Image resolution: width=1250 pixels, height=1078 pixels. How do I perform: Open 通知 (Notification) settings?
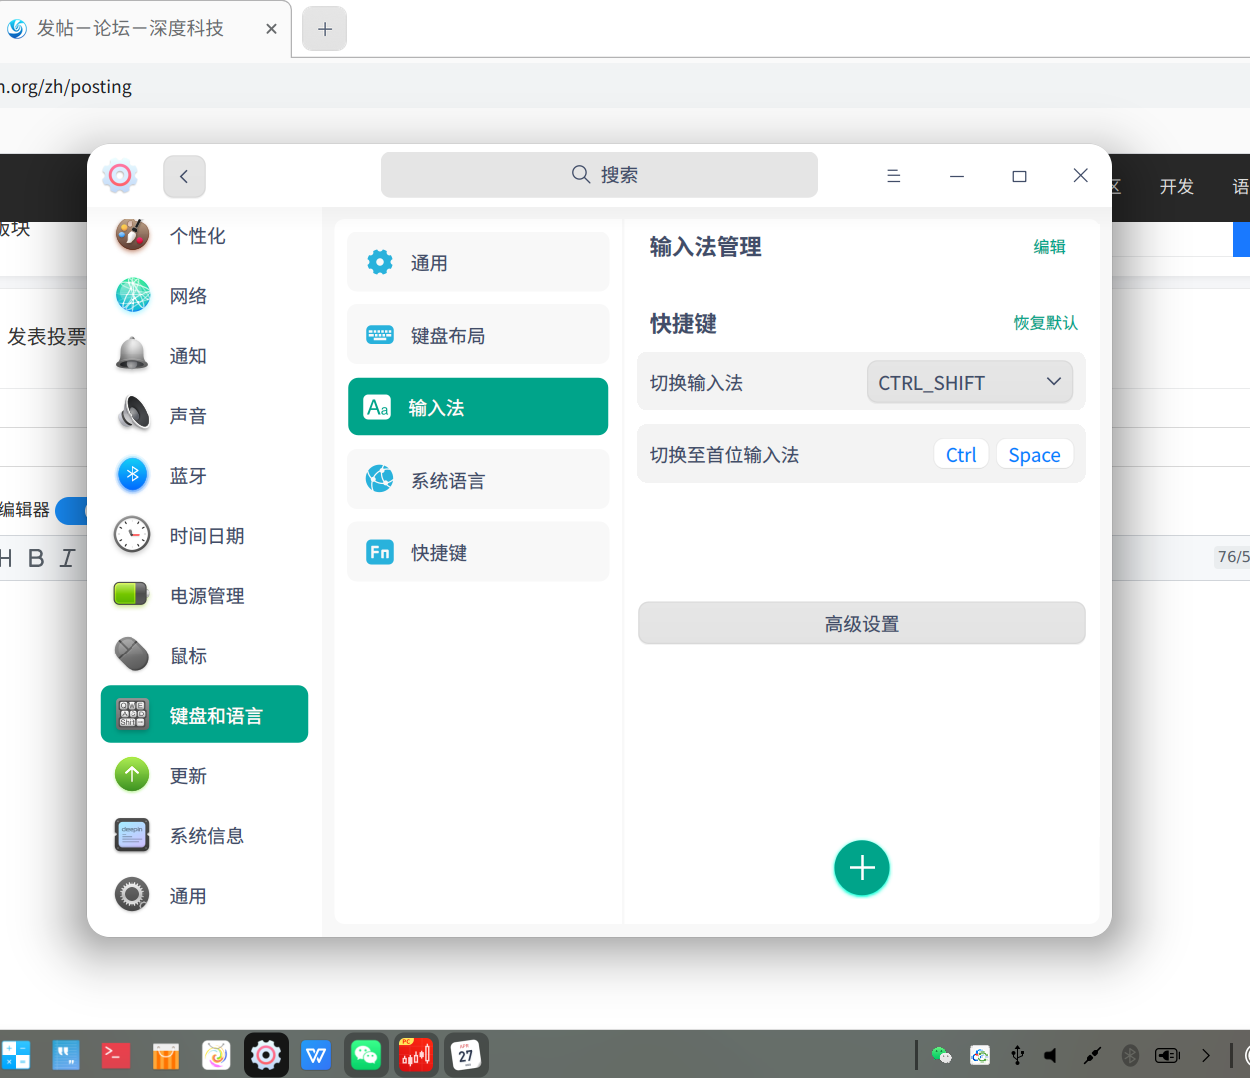(204, 356)
